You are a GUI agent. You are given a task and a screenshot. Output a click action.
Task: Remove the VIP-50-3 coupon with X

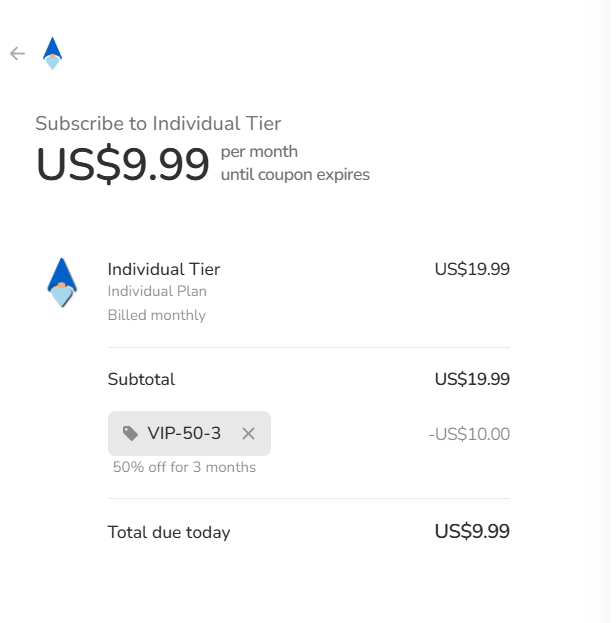click(x=248, y=433)
